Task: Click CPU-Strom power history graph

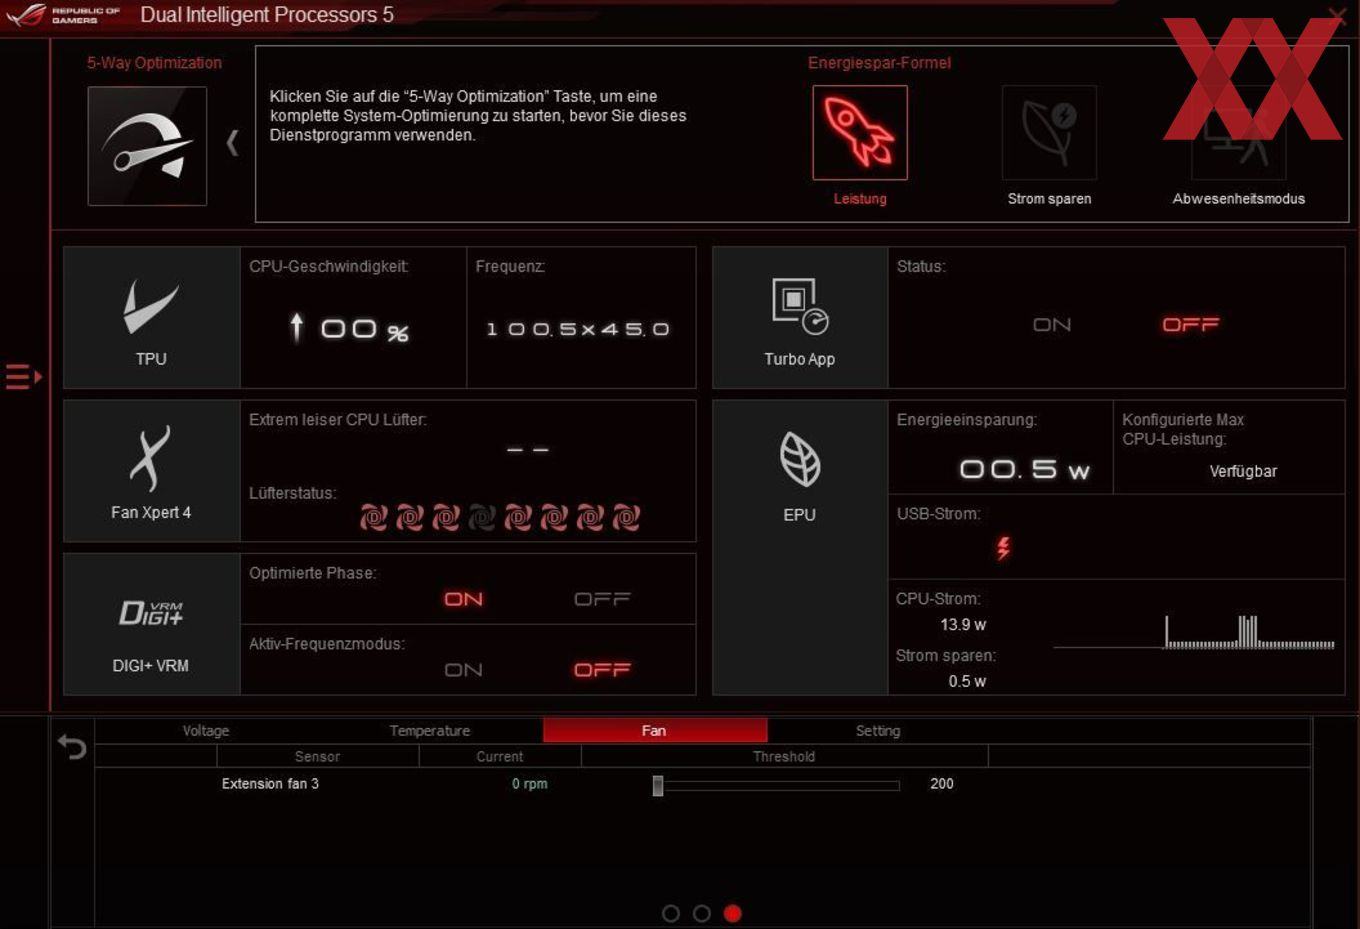Action: (x=1194, y=633)
